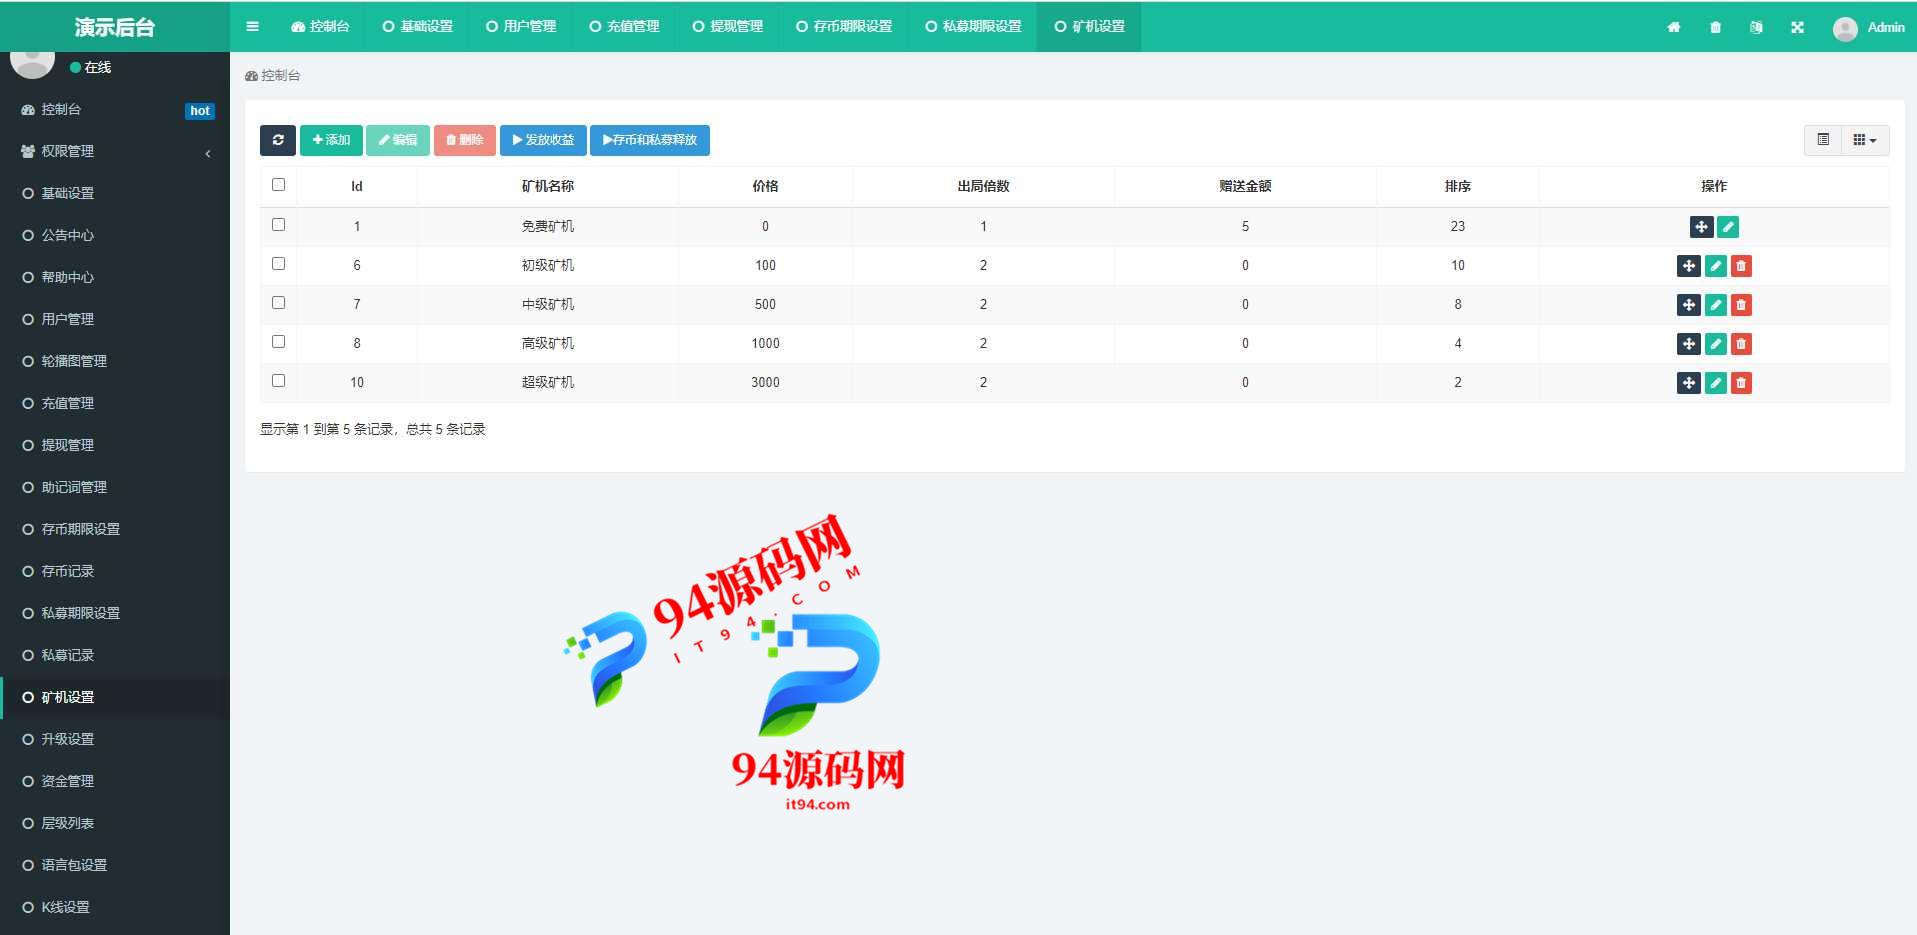Check the checkbox for row Id 1
Viewport: 1917px width, 935px height.
pos(278,225)
